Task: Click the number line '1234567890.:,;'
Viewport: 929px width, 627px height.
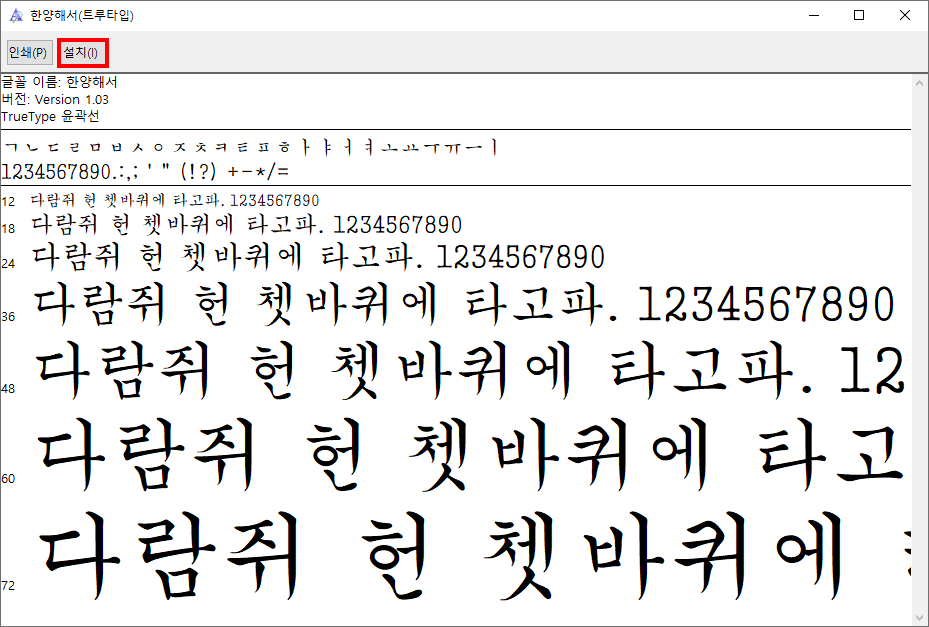Action: tap(145, 172)
